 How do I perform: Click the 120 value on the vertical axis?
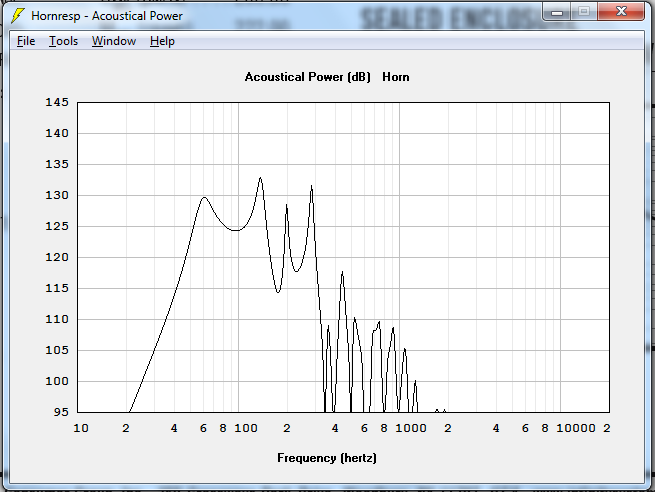pyautogui.click(x=57, y=257)
